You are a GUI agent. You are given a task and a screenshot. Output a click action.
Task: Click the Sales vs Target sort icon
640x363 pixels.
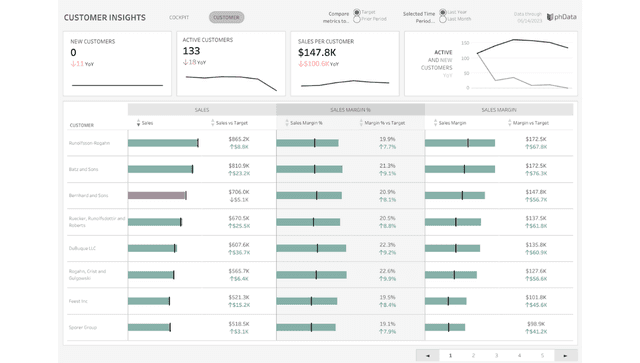[x=213, y=123]
